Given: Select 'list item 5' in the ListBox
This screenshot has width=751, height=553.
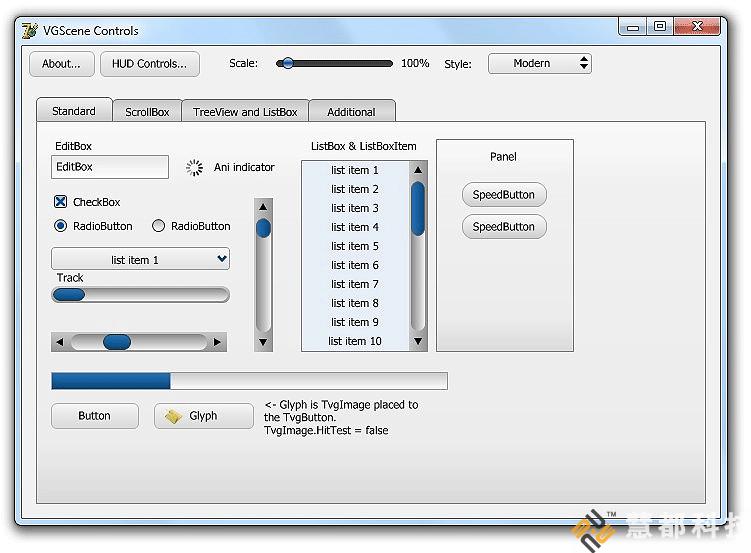Looking at the screenshot, I should (x=355, y=246).
